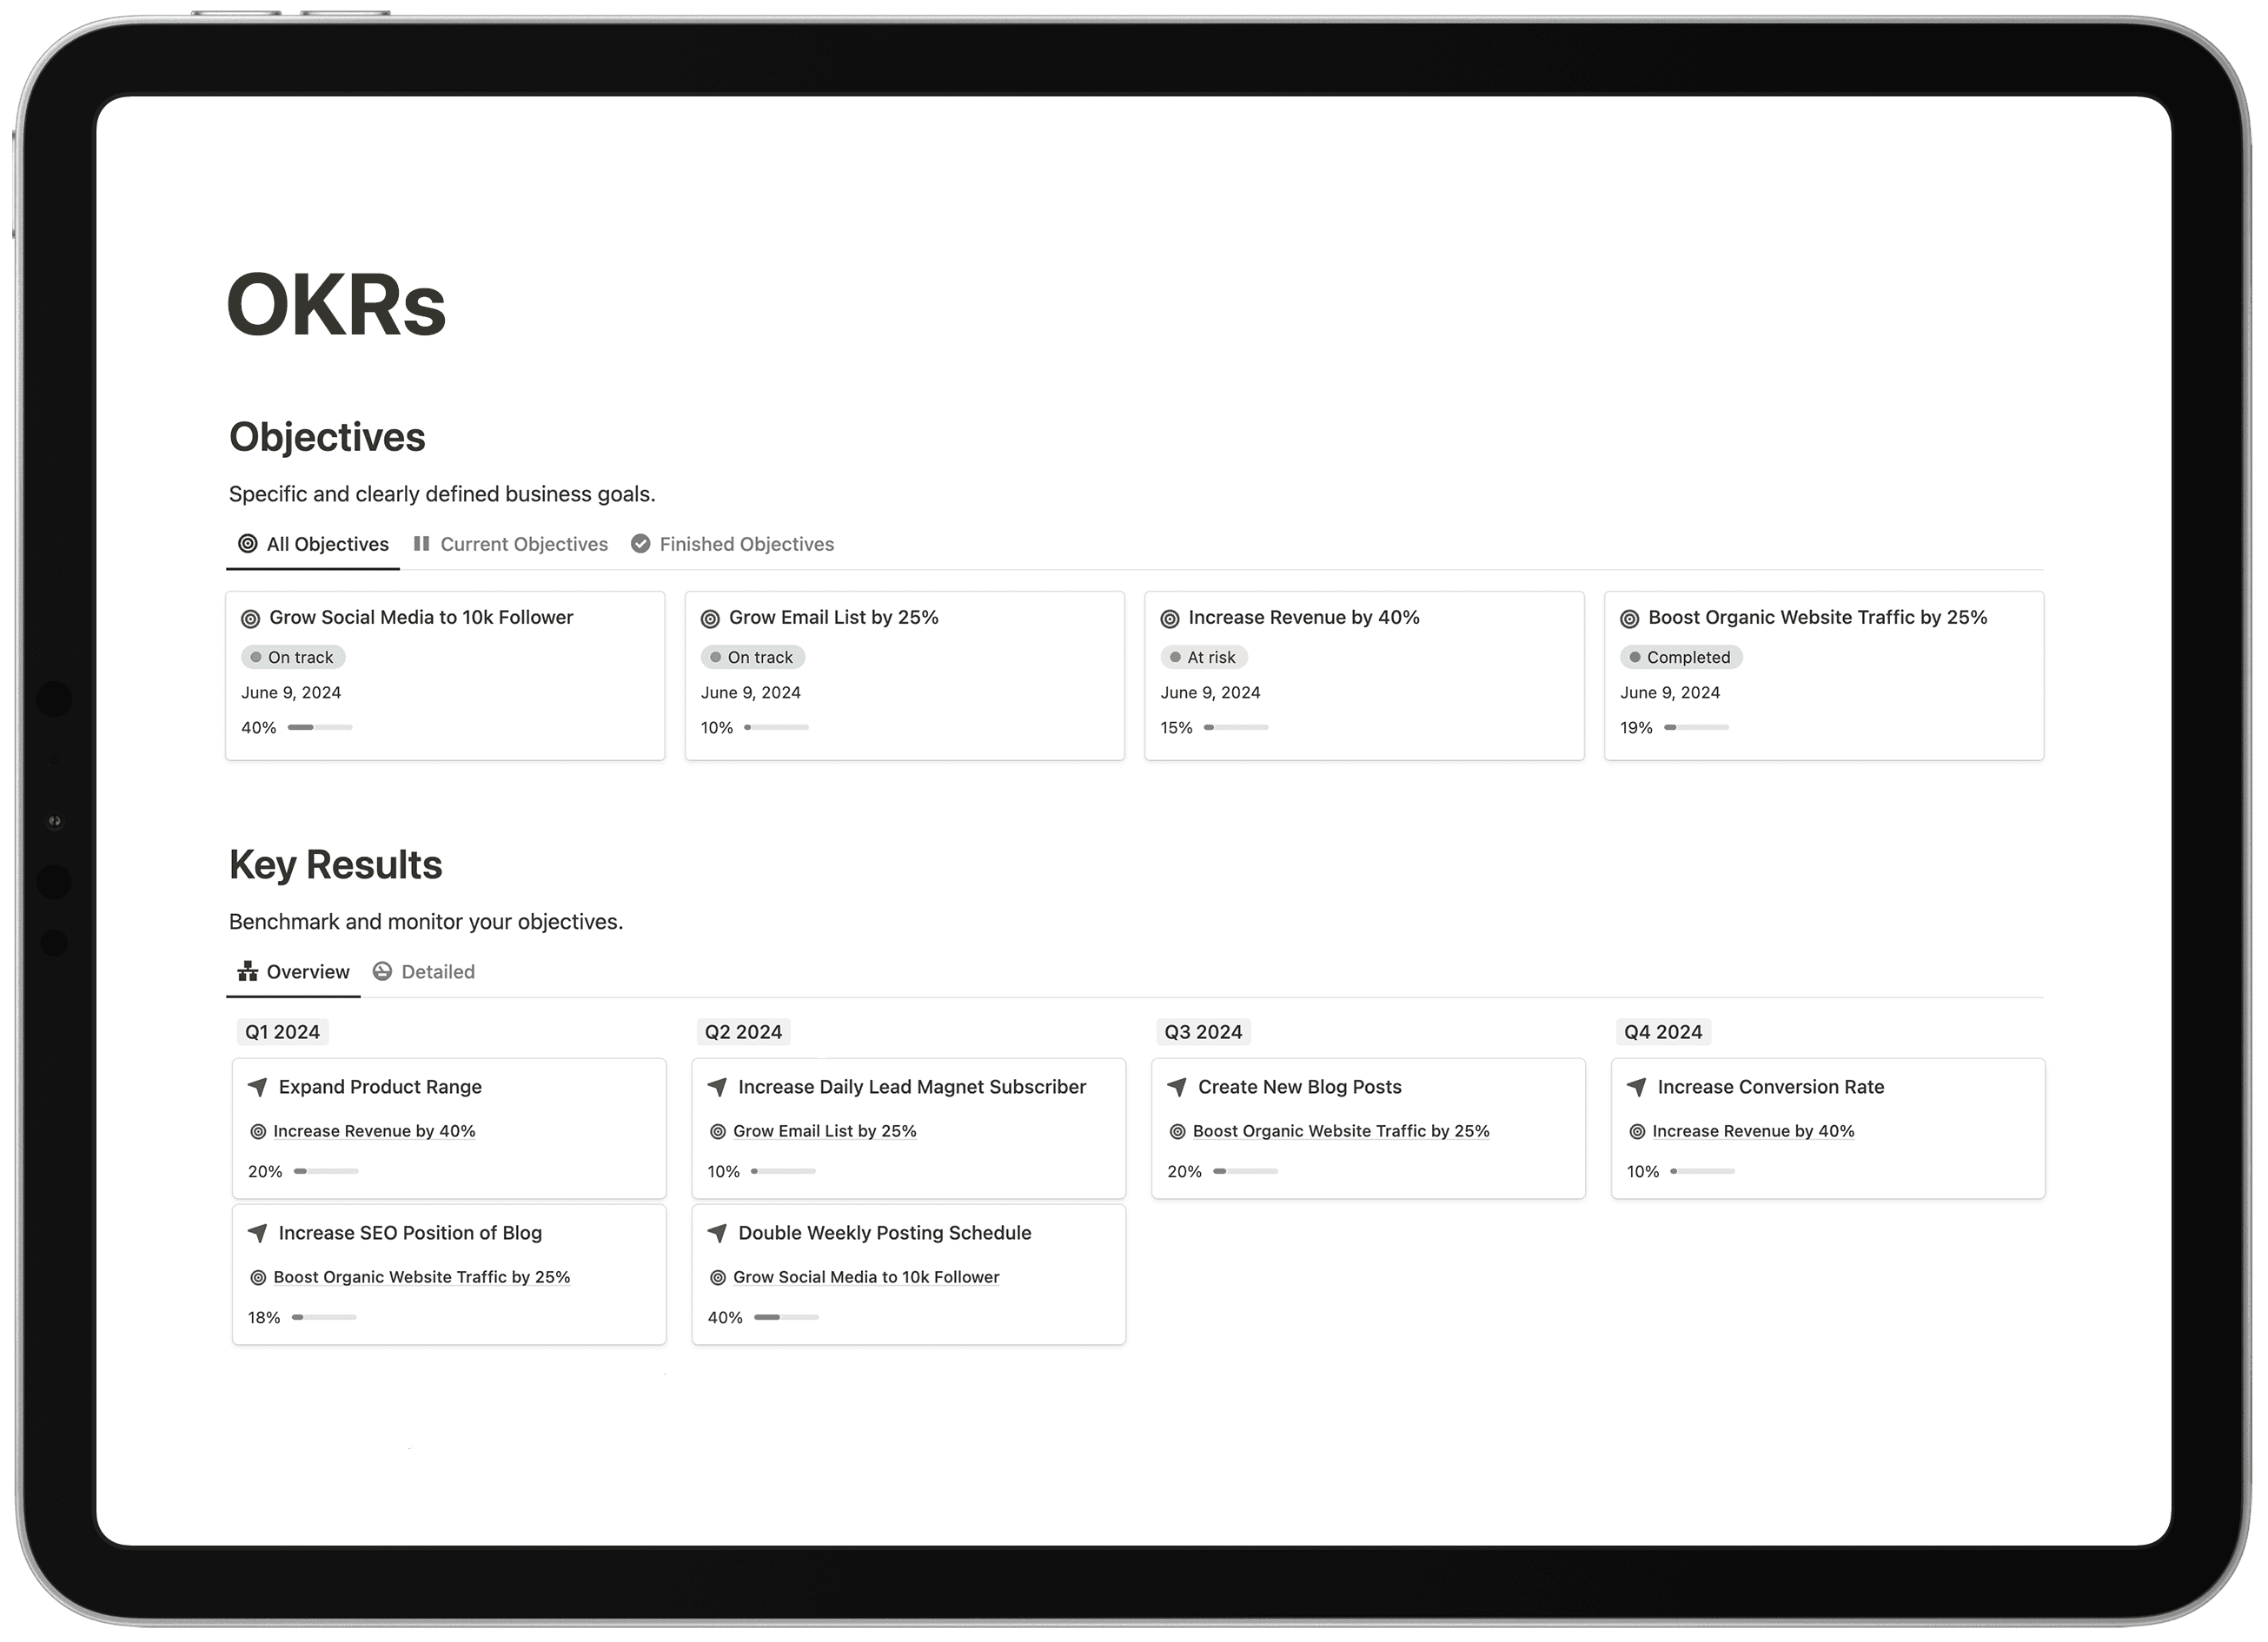The width and height of the screenshot is (2268, 1642).
Task: Click the OKRs page title
Action: (337, 306)
